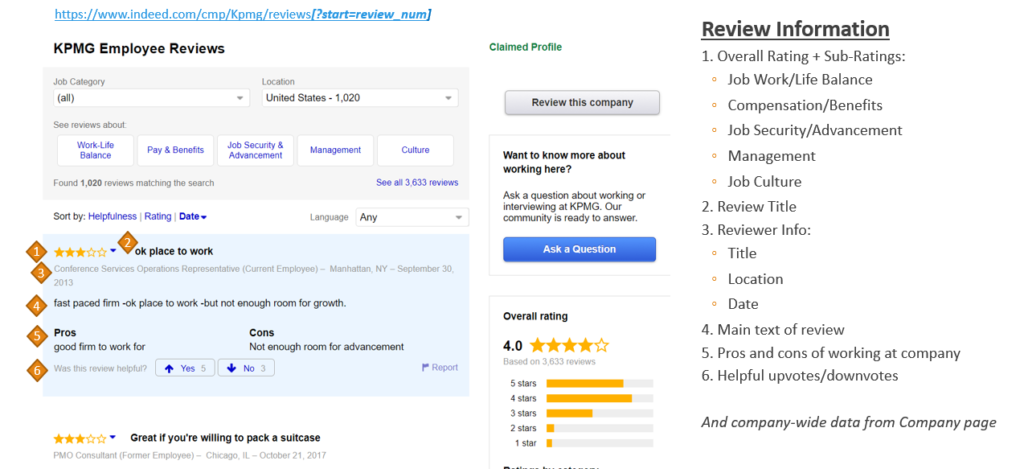Screen dimensions: 1024x469
Task: Open the Location dropdown
Action: coord(359,98)
